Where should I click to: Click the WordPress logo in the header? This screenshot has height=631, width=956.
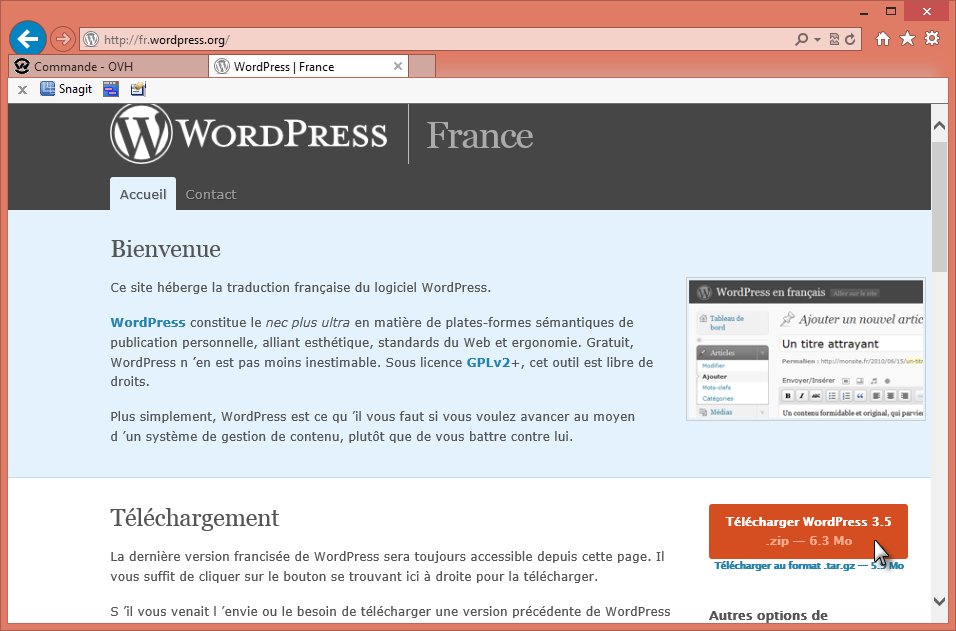[249, 134]
